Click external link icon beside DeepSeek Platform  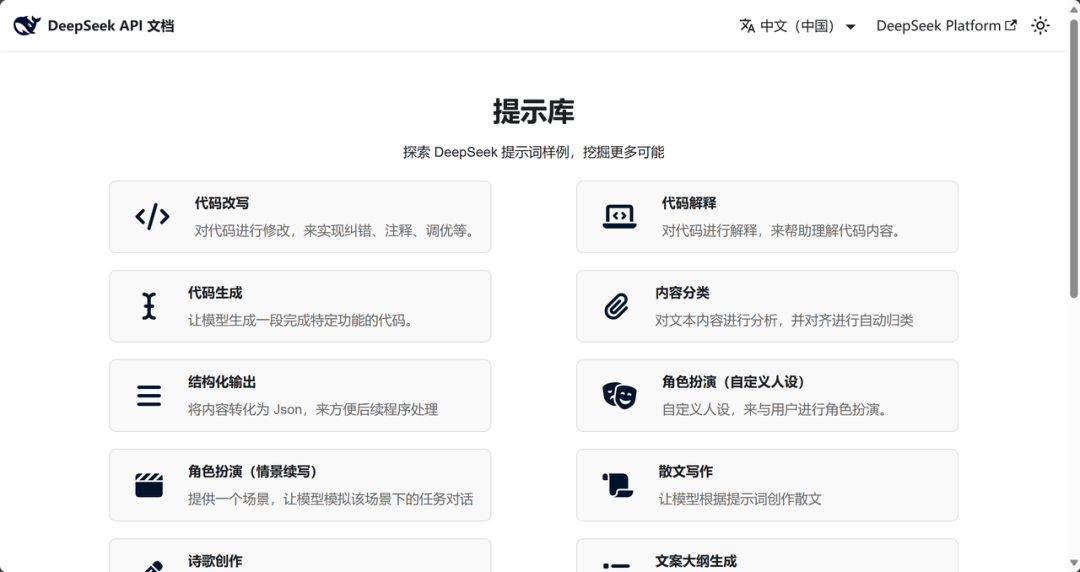click(1010, 25)
